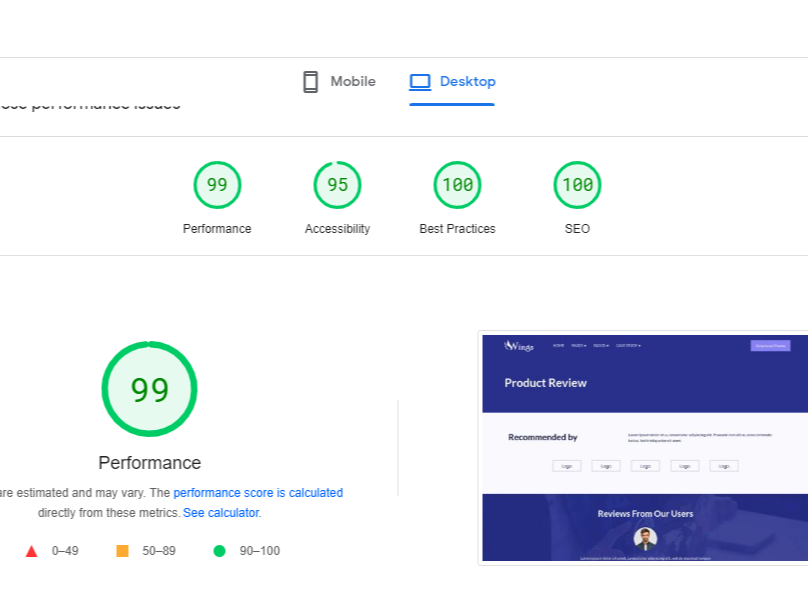Click the orange square 50–89 legend icon
The image size is (808, 606).
click(123, 551)
